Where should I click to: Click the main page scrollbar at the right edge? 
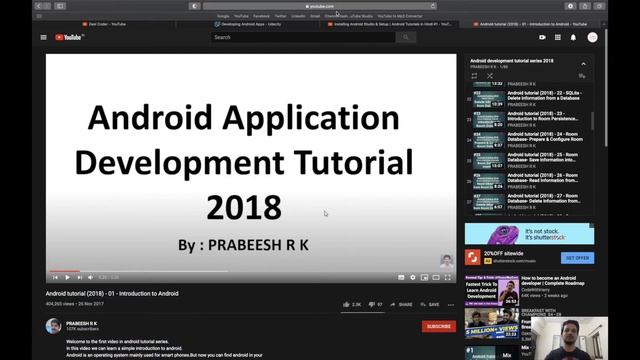pyautogui.click(x=606, y=88)
